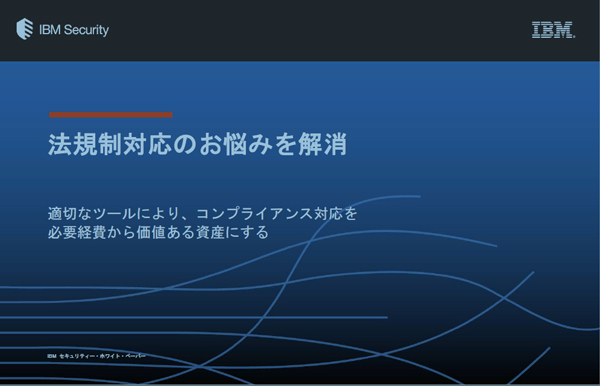Select the subtitle line starting with 適切なツール
600x386 pixels.
pyautogui.click(x=202, y=213)
